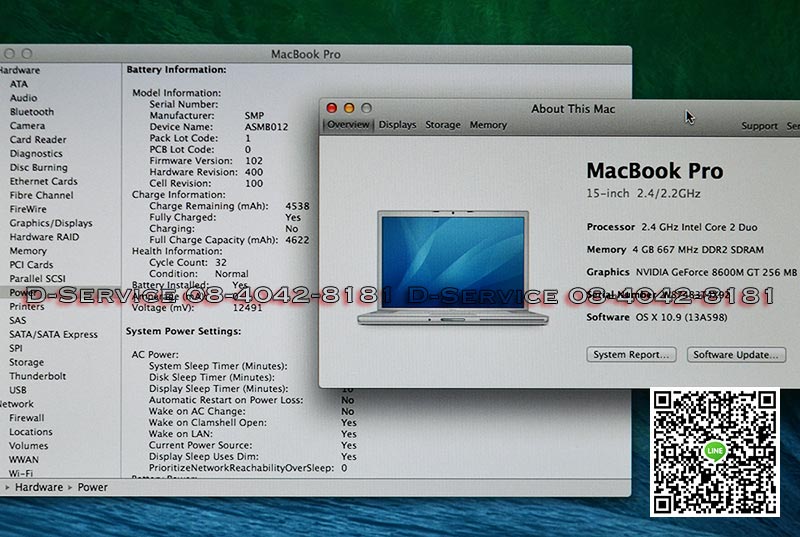Viewport: 800px width, 537px height.
Task: Click the Memory 4 GB 667 MHz DDR2 line
Action: 675,250
